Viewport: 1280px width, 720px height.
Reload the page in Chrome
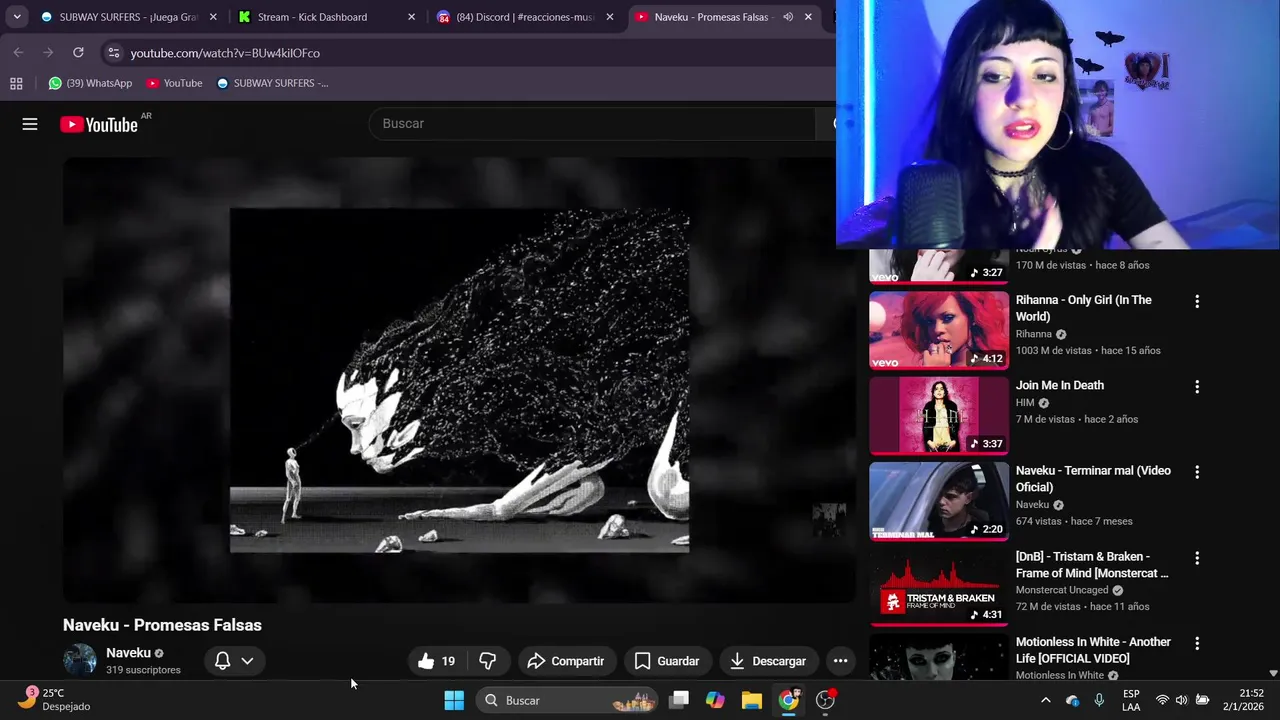pos(78,52)
